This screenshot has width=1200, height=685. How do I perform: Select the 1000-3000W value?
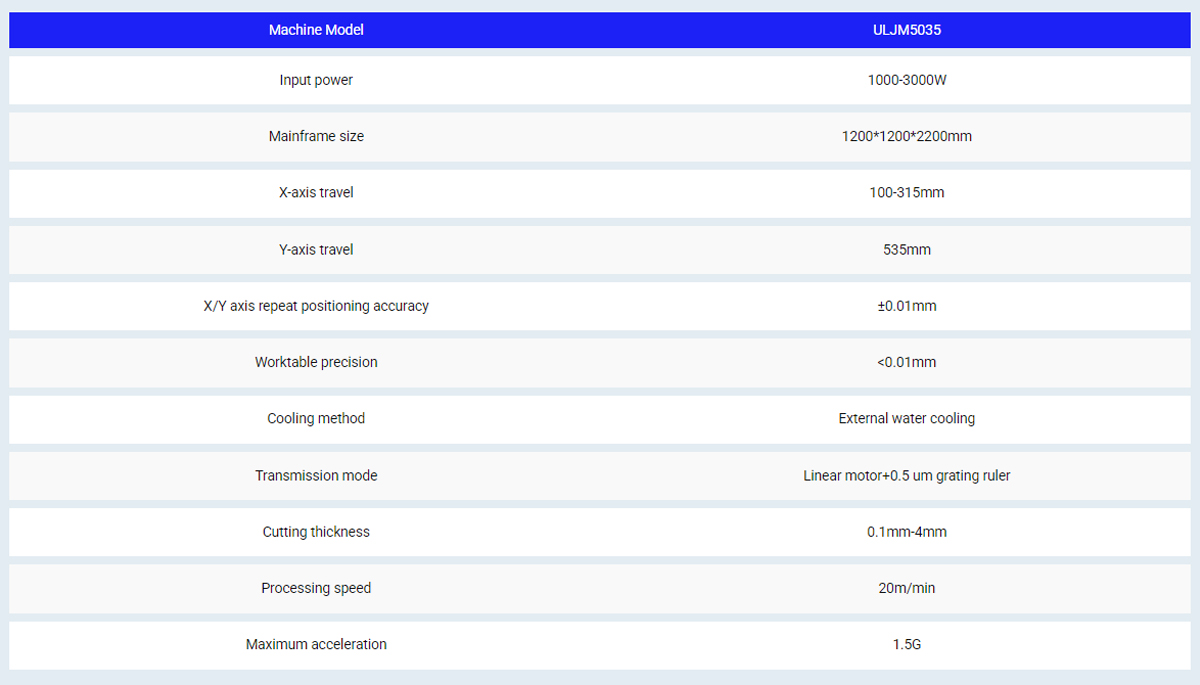point(906,80)
